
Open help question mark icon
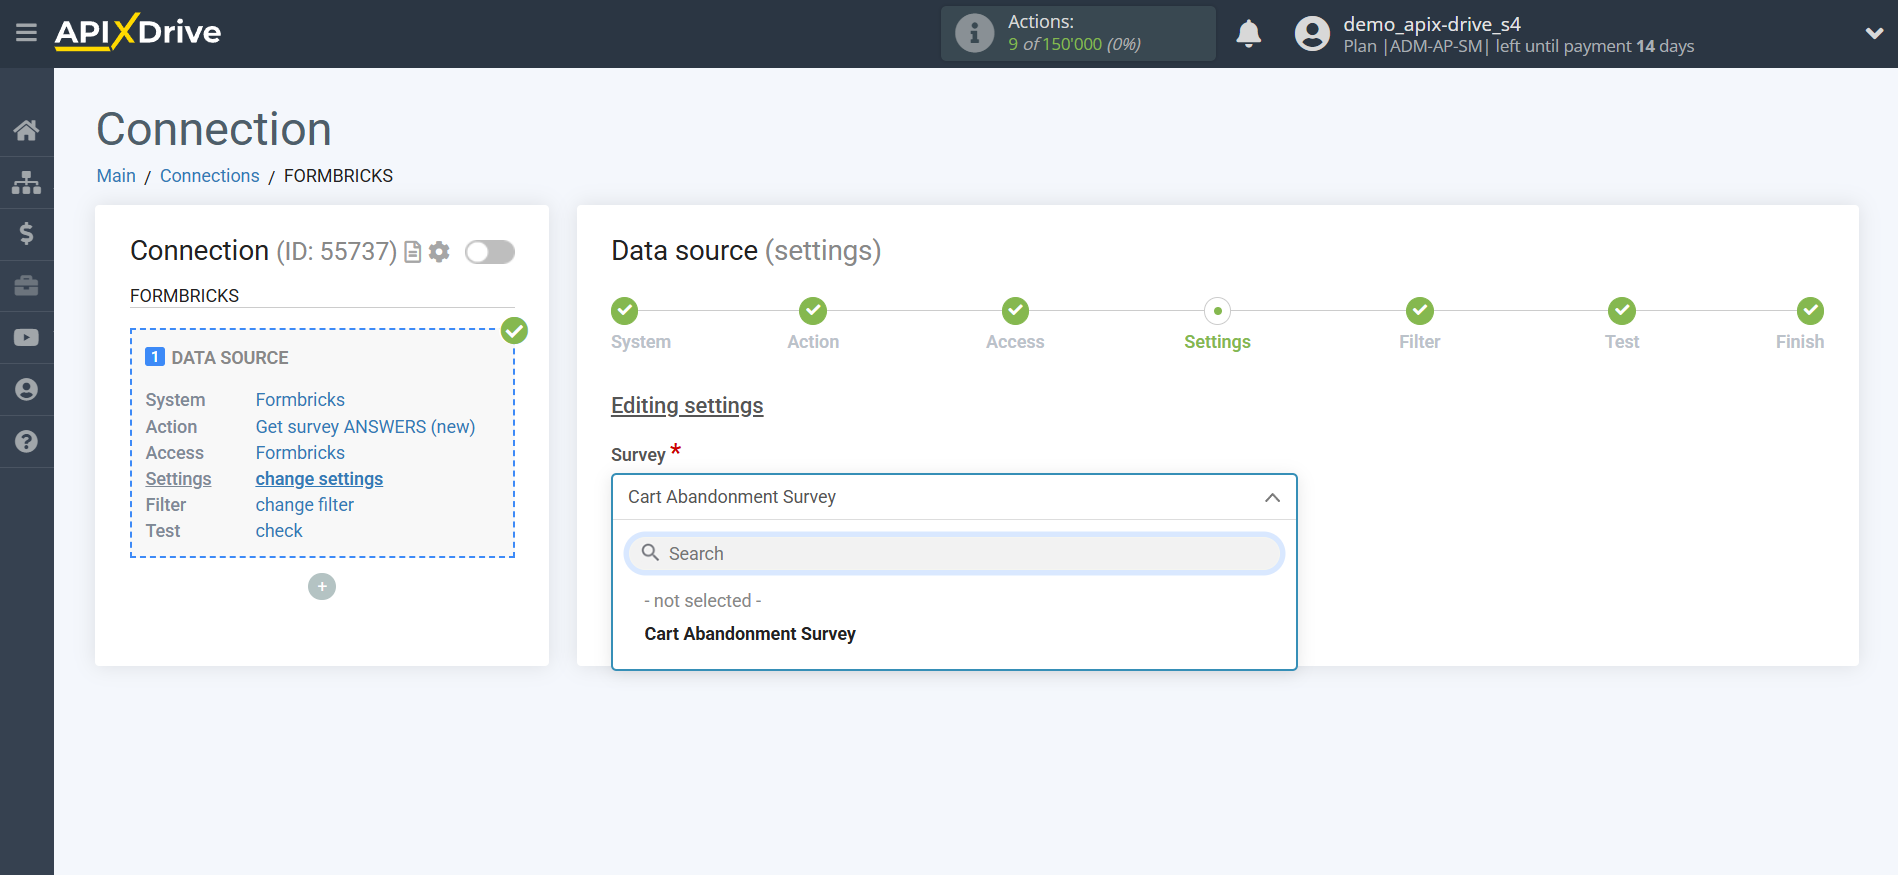(x=26, y=441)
